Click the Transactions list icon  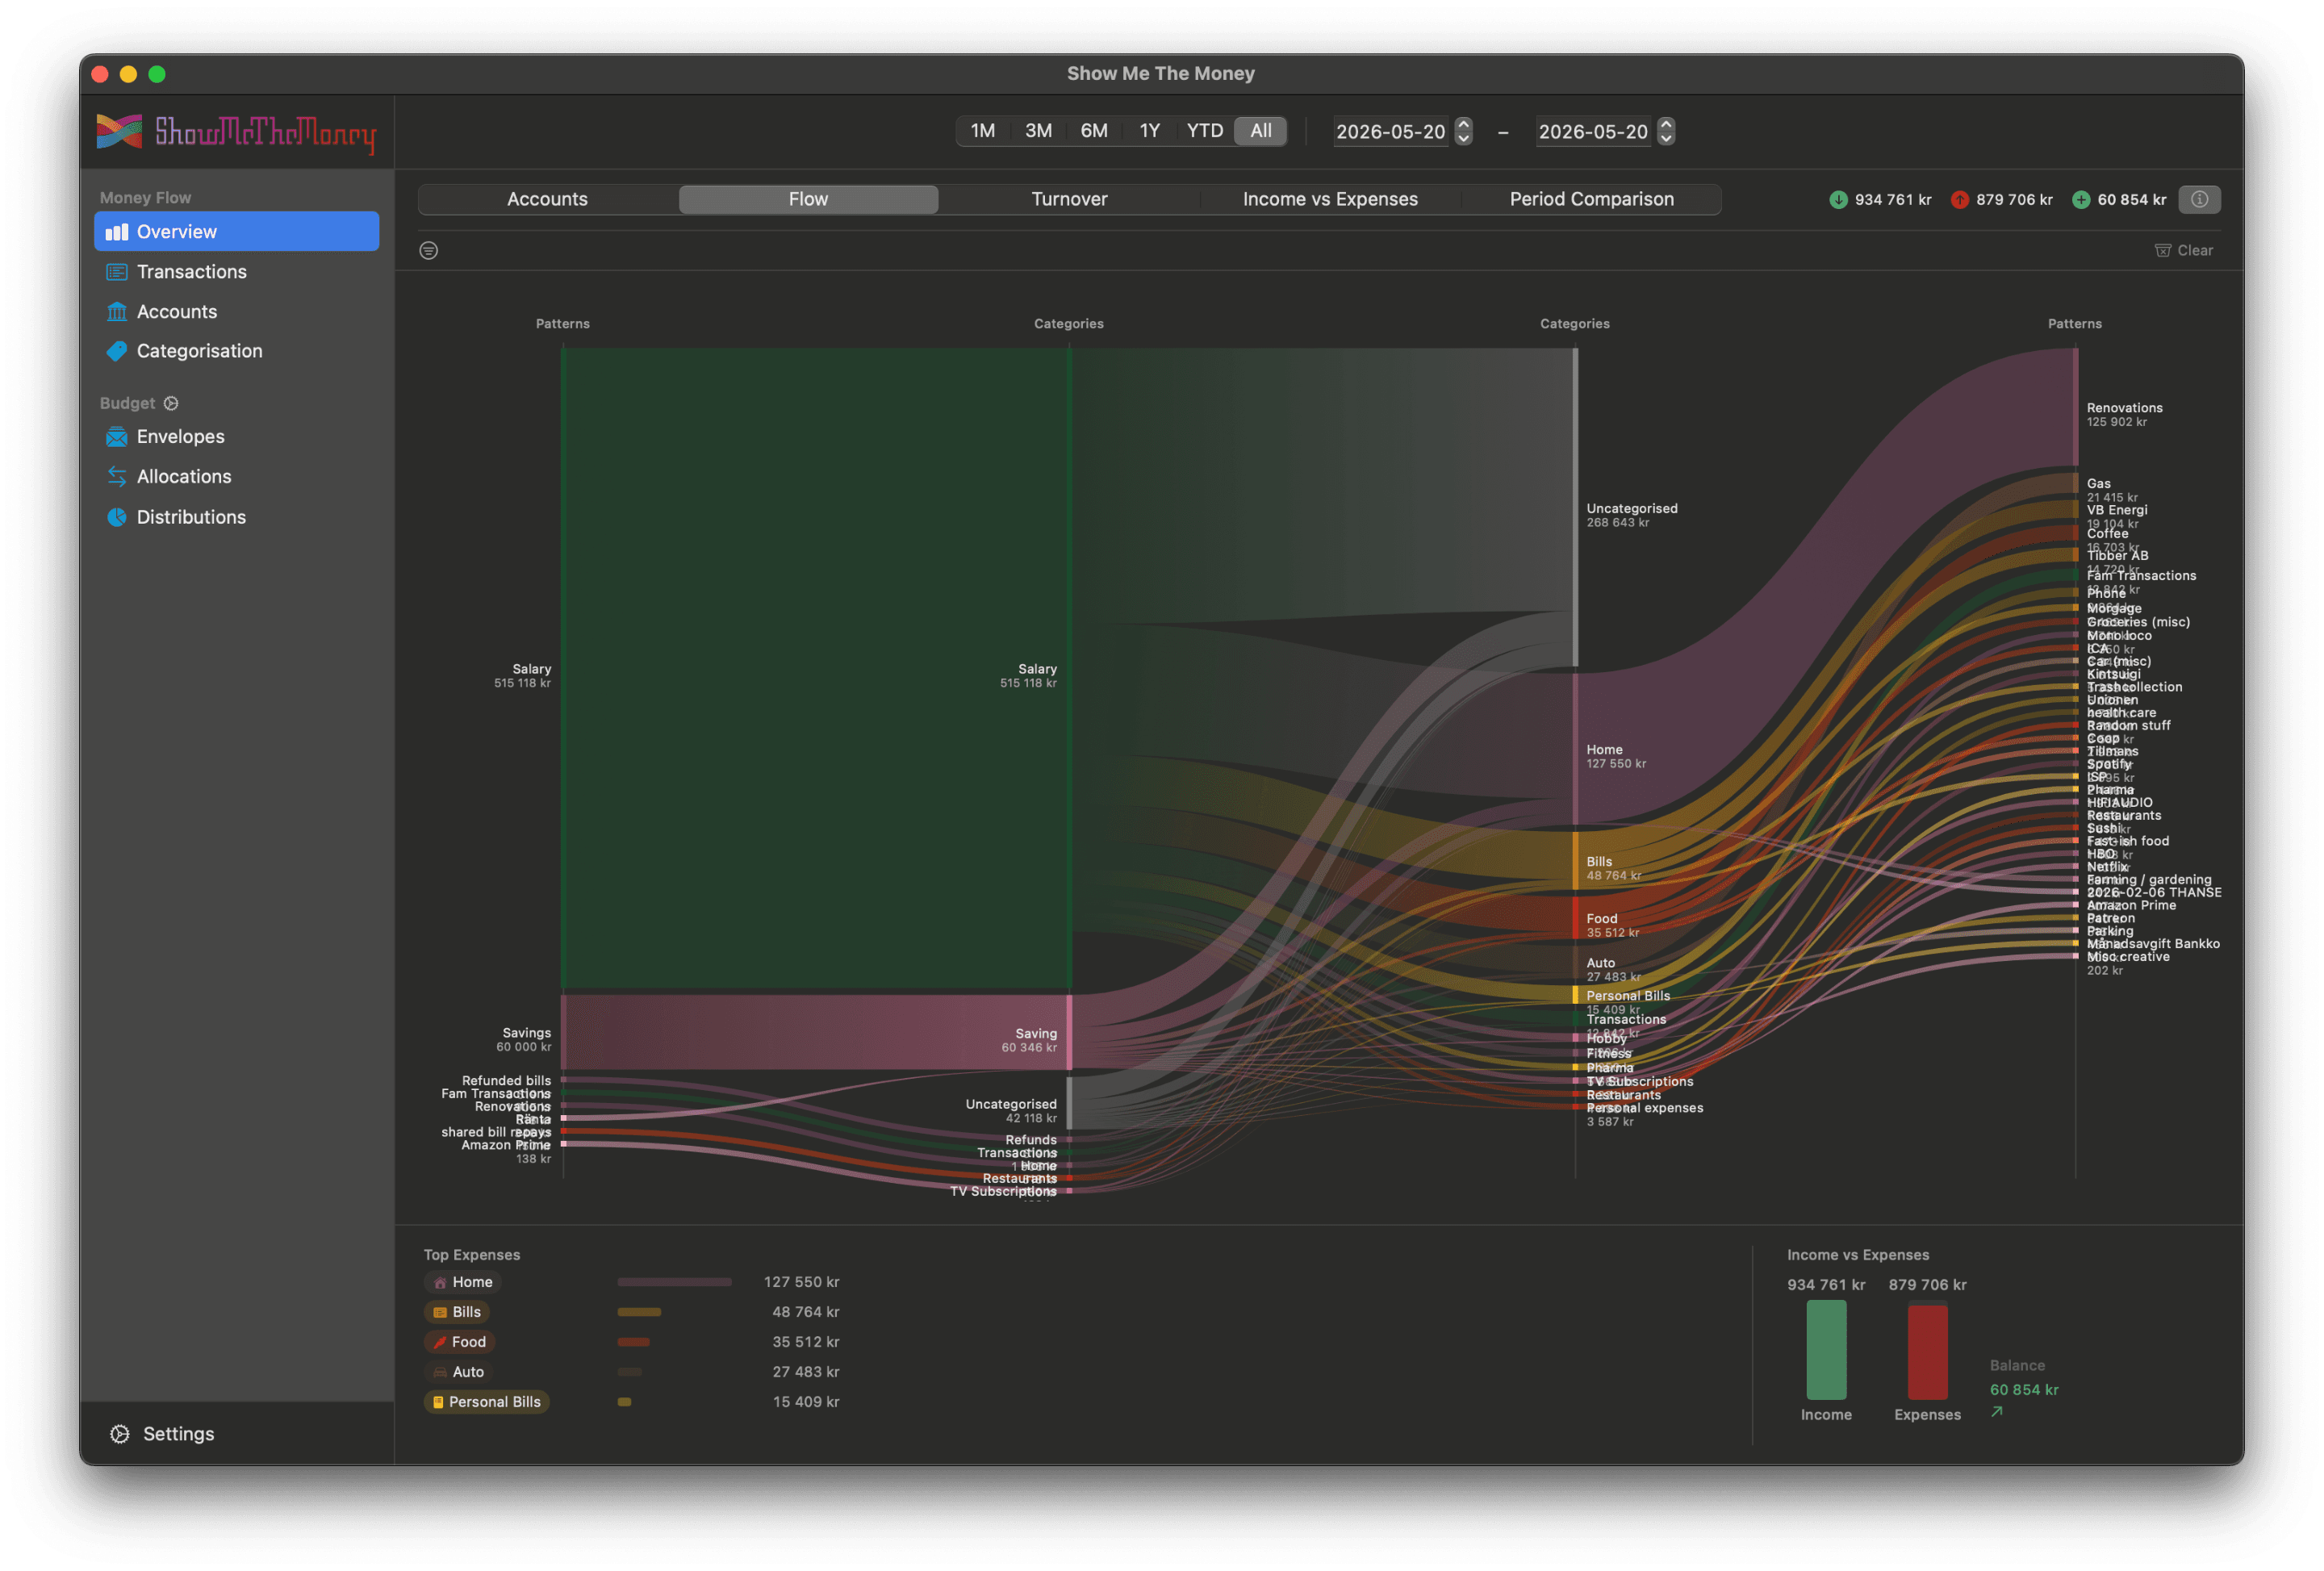(x=117, y=272)
